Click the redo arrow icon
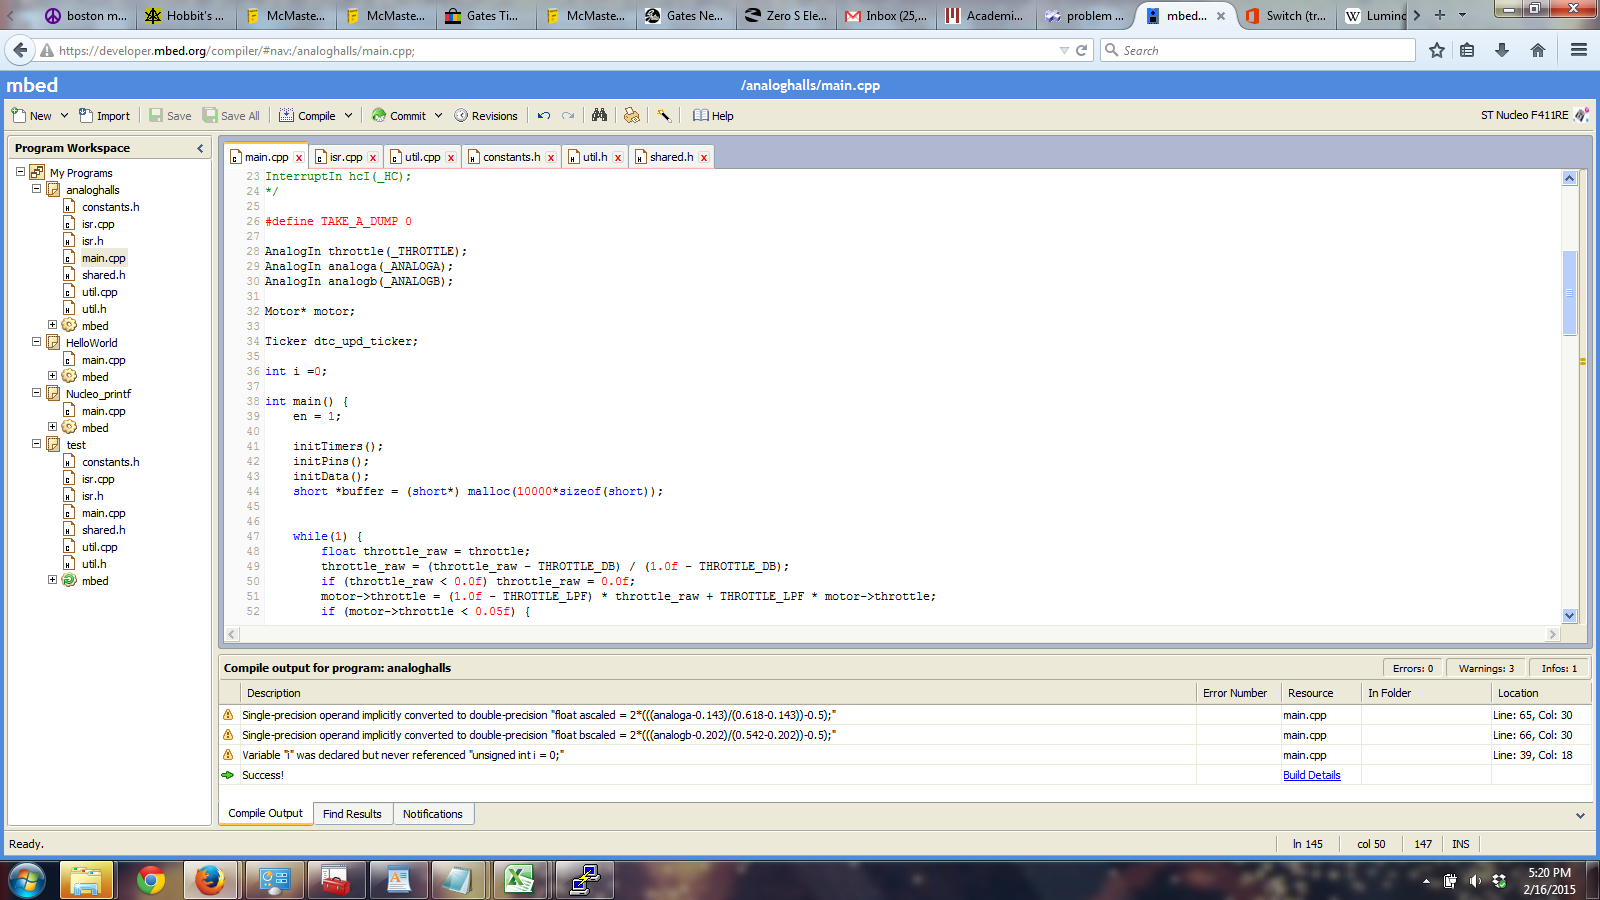This screenshot has height=900, width=1600. click(568, 116)
